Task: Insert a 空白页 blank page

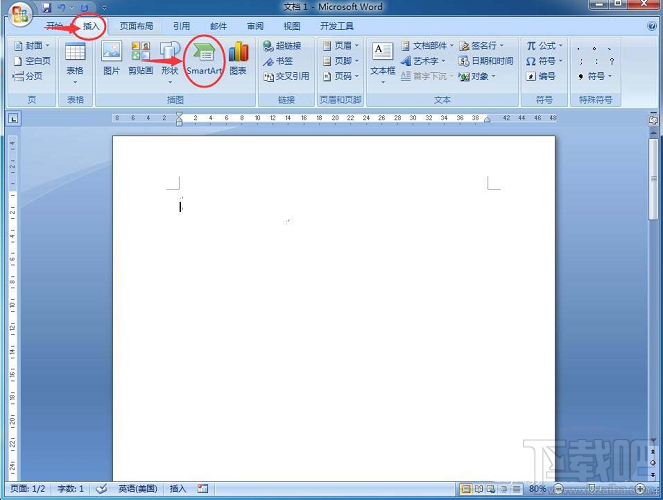Action: [32, 61]
